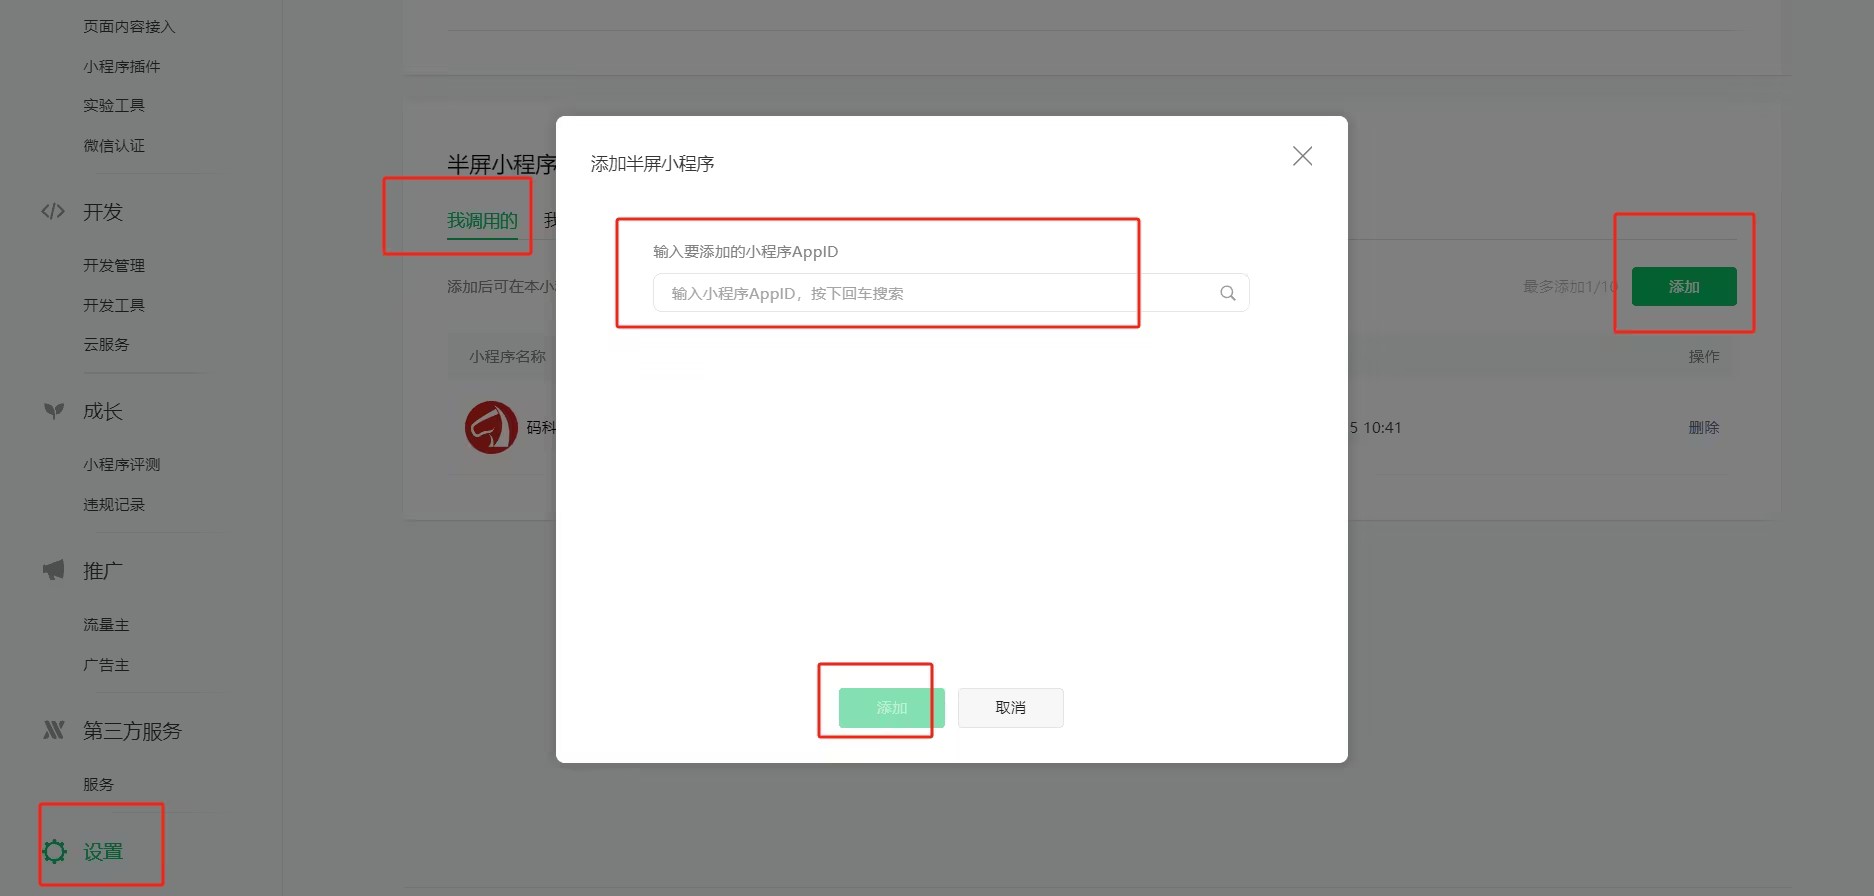Click the 开发 code brackets icon
The image size is (1874, 896).
53,211
